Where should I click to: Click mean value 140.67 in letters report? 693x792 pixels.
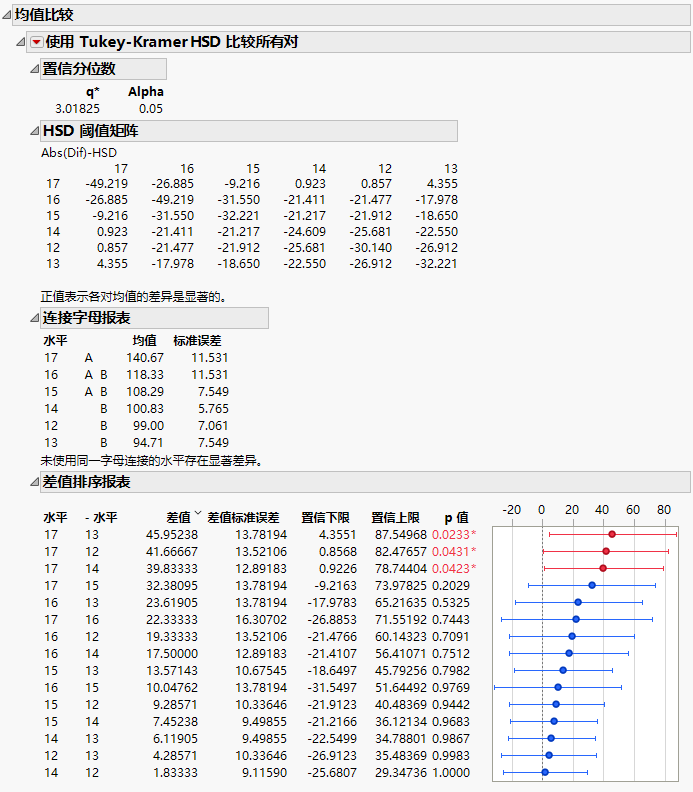pyautogui.click(x=144, y=357)
